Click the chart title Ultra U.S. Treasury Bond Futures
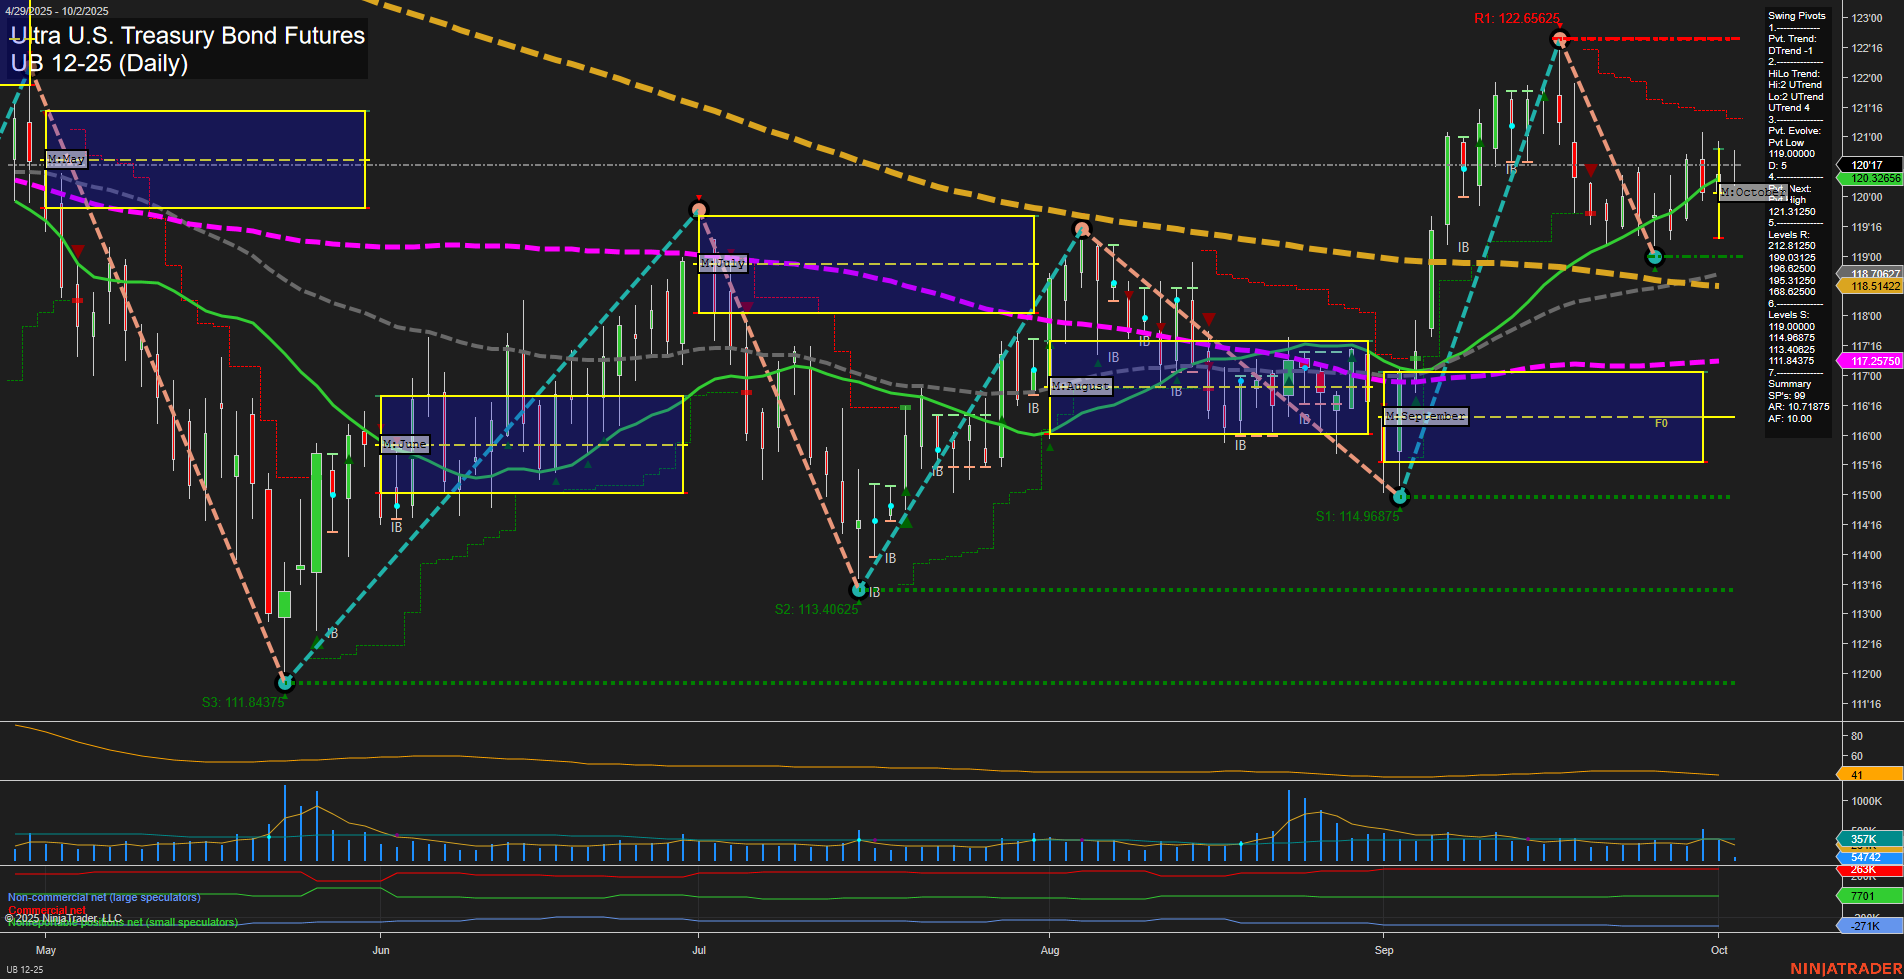Screen dimensions: 1904x979 [188, 36]
